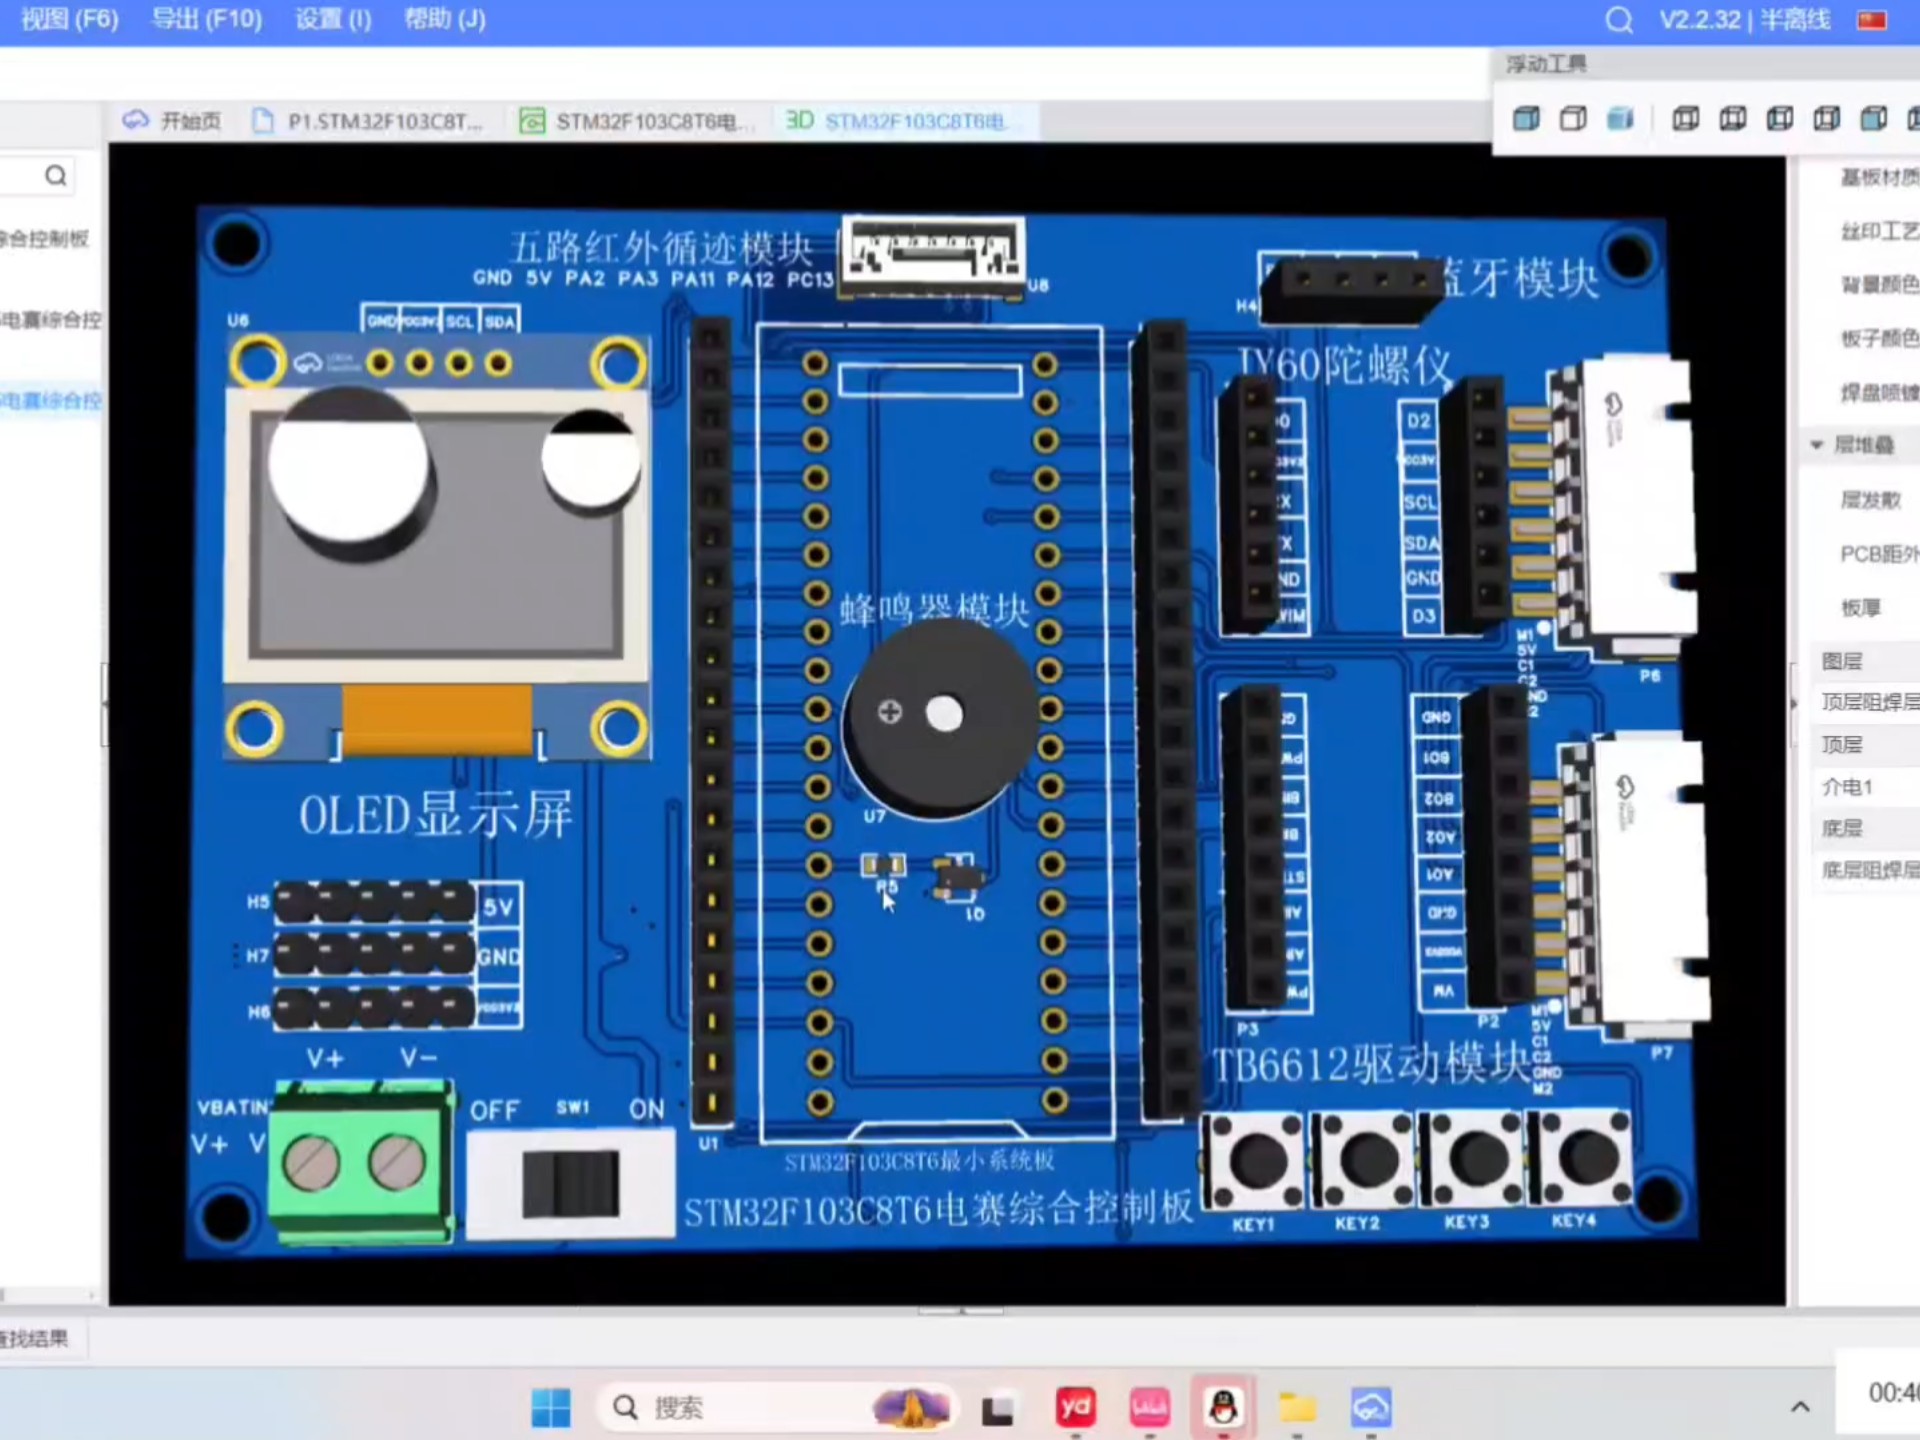Click the 丝印工艺 property row
The width and height of the screenshot is (1920, 1440).
point(1878,232)
